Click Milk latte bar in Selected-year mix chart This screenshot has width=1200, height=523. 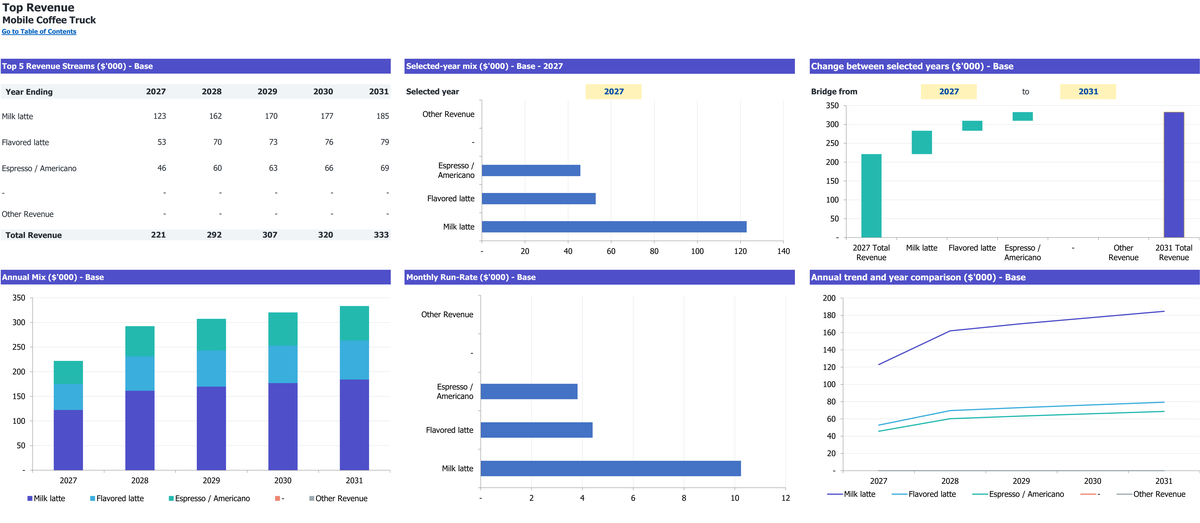[x=614, y=227]
